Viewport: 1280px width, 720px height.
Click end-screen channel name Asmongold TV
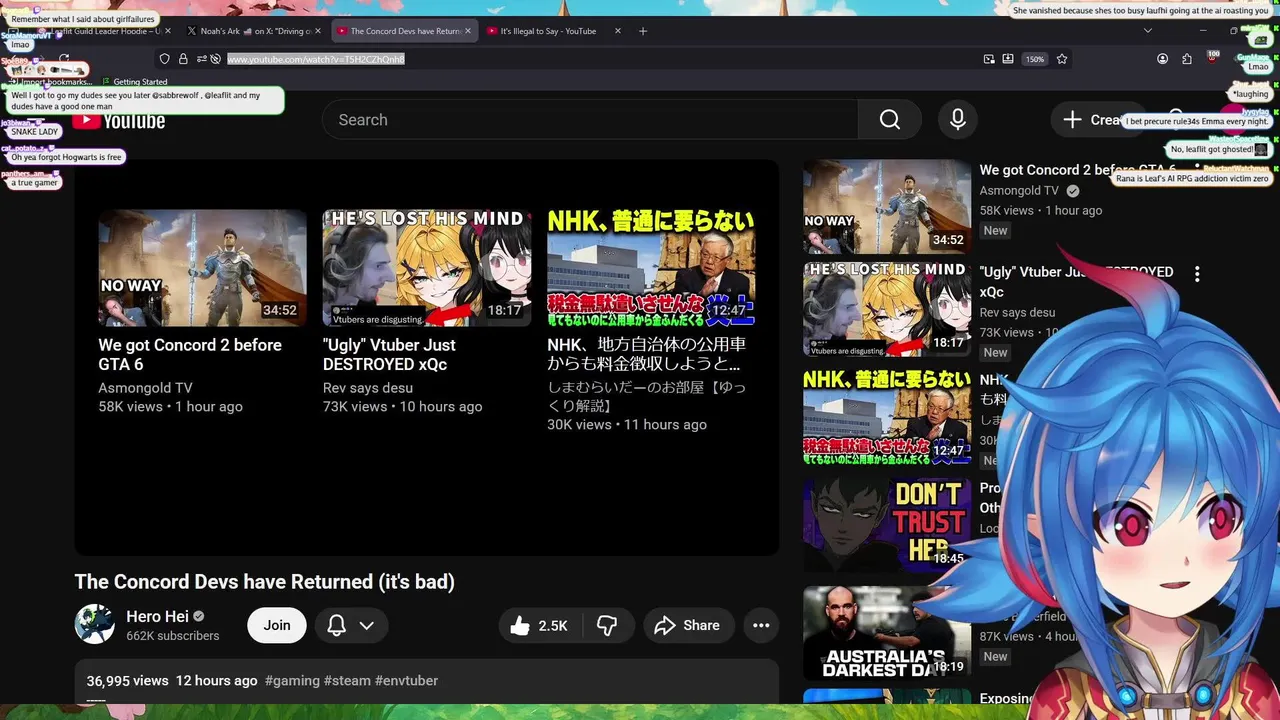click(145, 388)
